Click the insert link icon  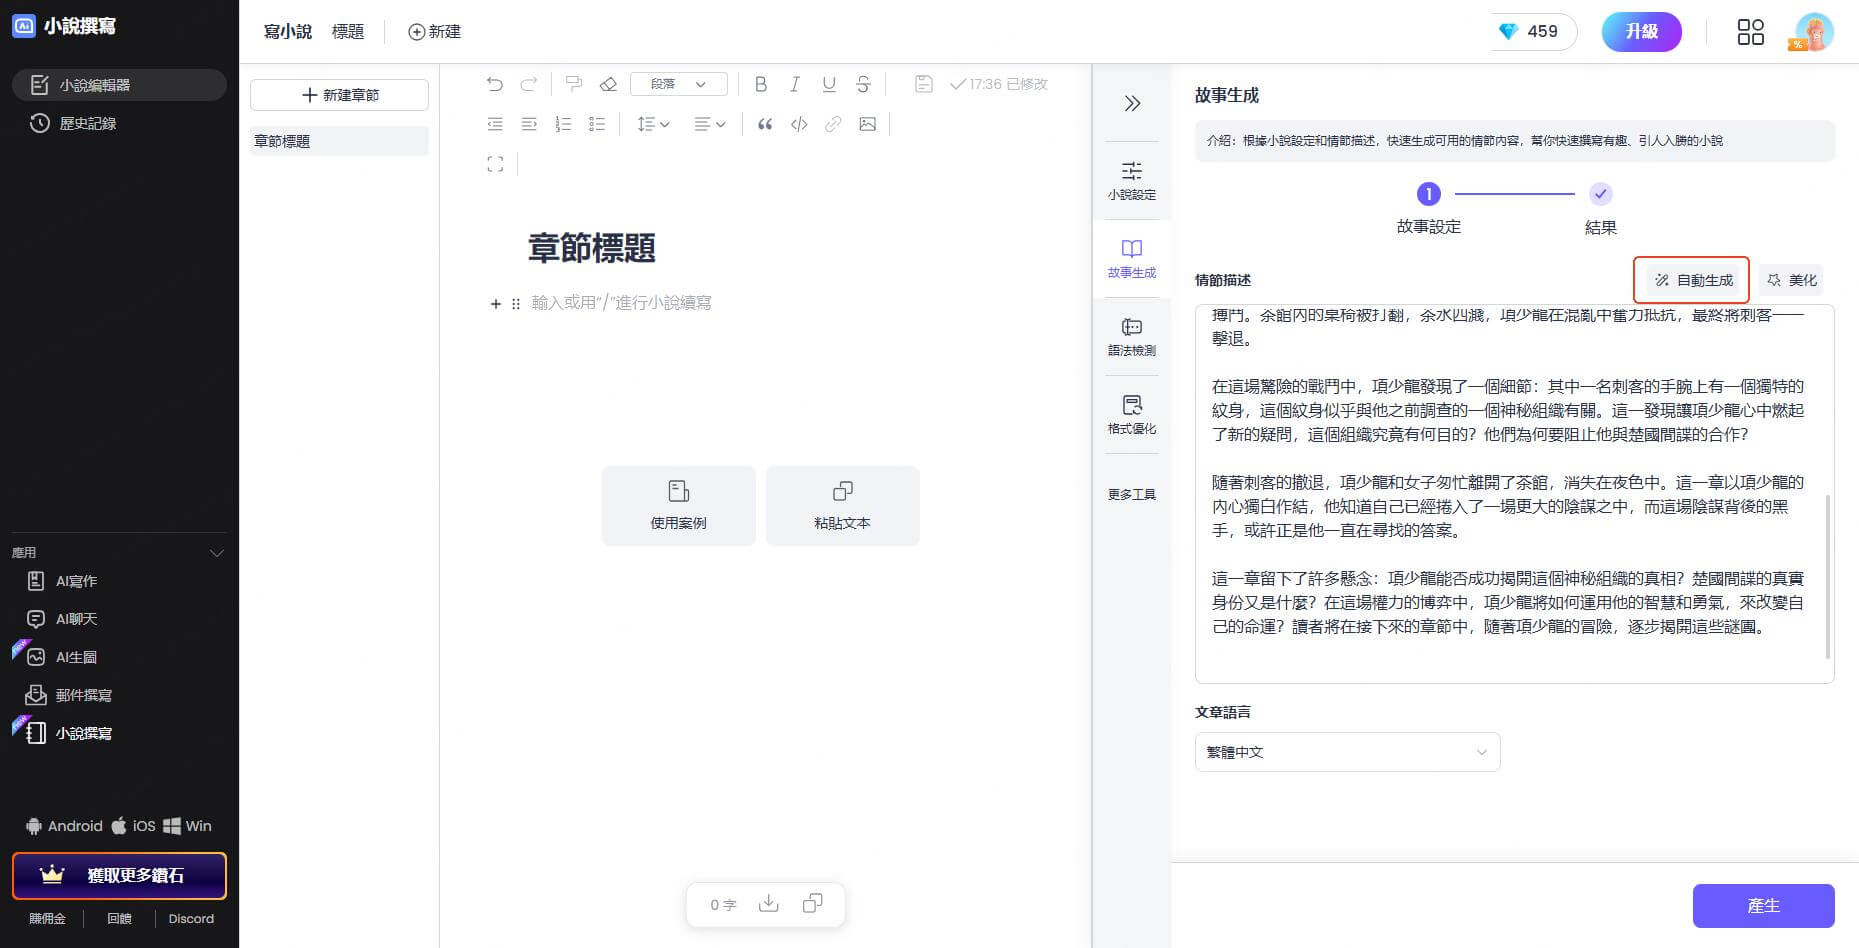pyautogui.click(x=833, y=124)
